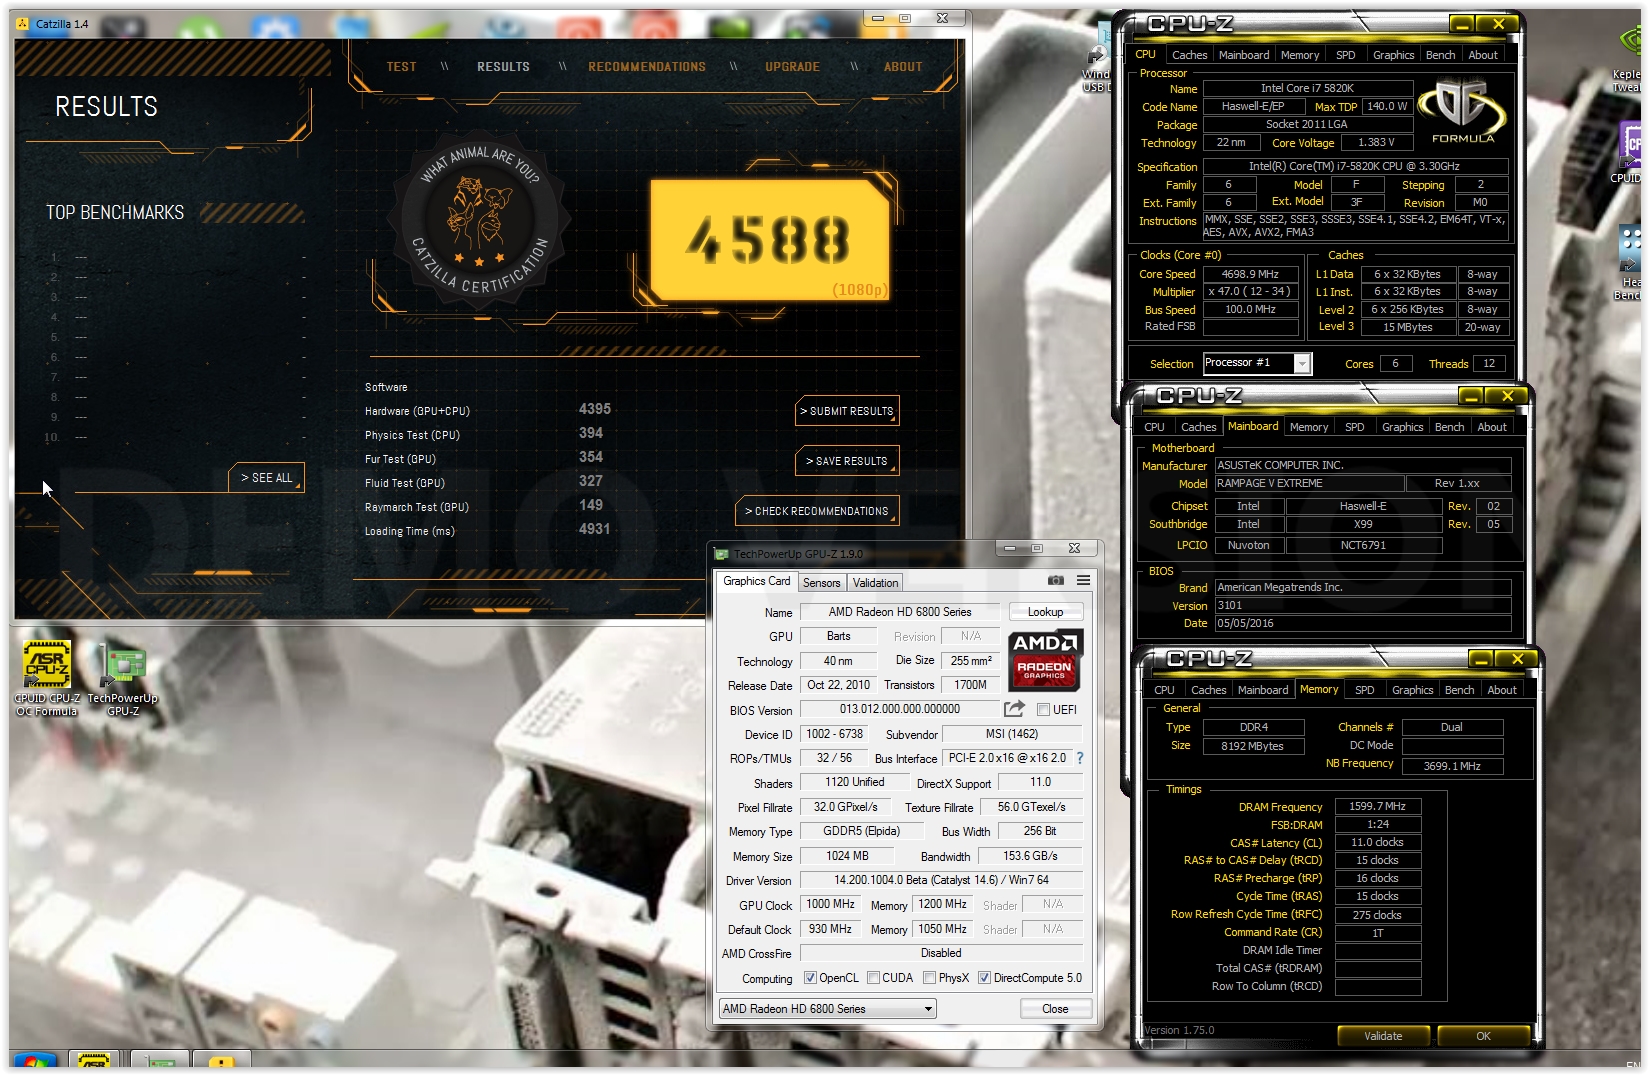The width and height of the screenshot is (1649, 1075).
Task: Uncheck the DirectCompute 5.0 checkbox
Action: click(x=985, y=978)
